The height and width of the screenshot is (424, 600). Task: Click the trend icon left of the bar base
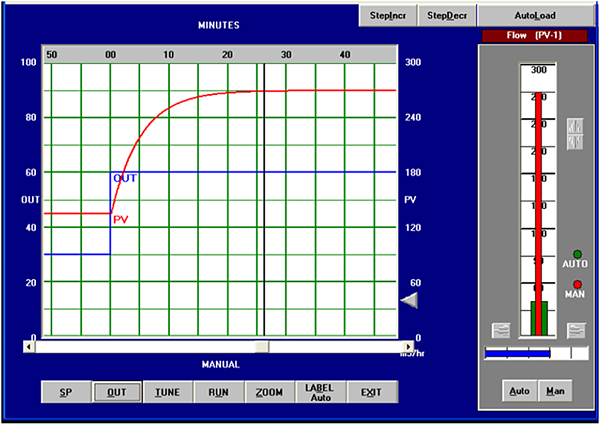point(501,331)
